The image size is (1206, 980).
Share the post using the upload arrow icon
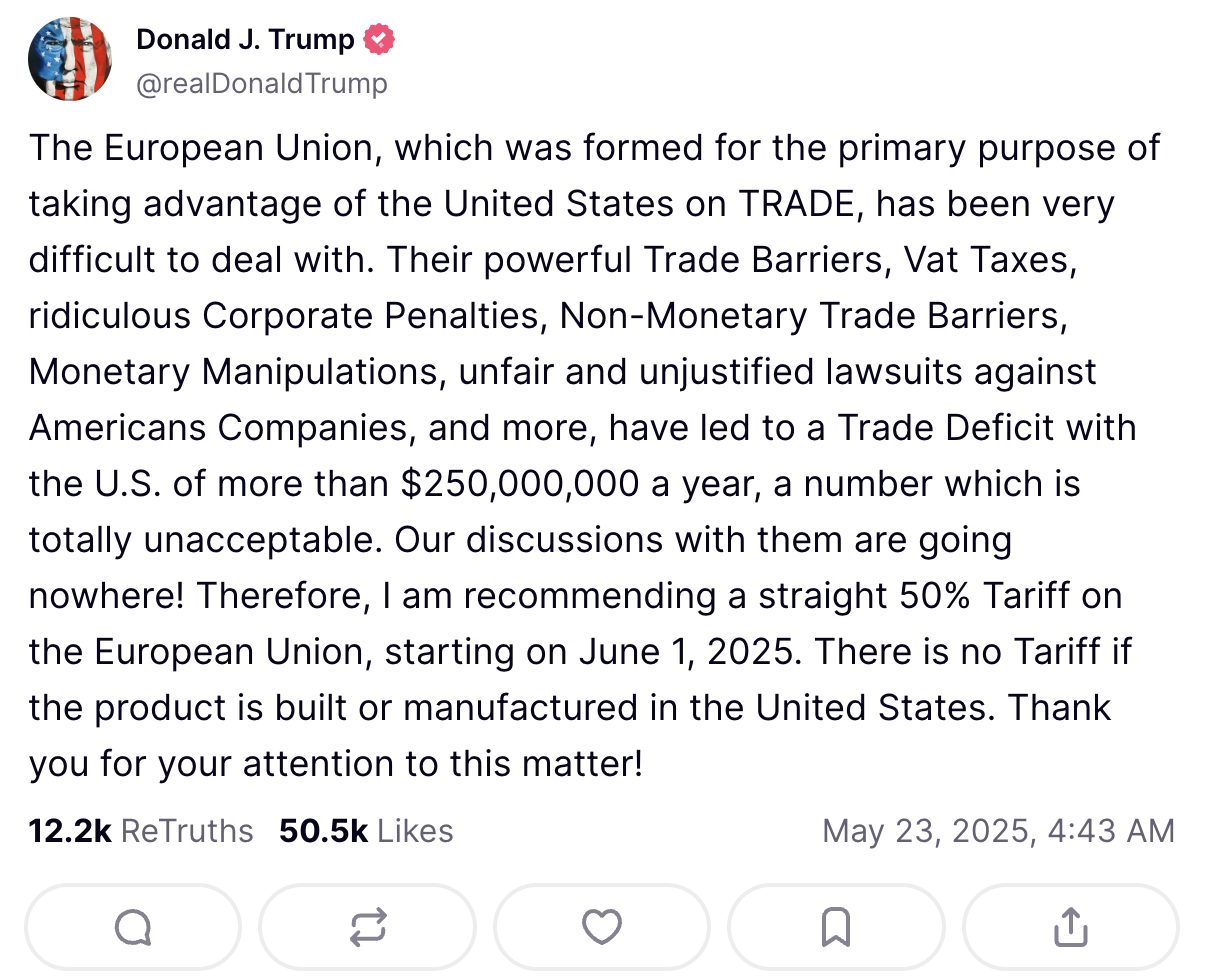[1070, 928]
